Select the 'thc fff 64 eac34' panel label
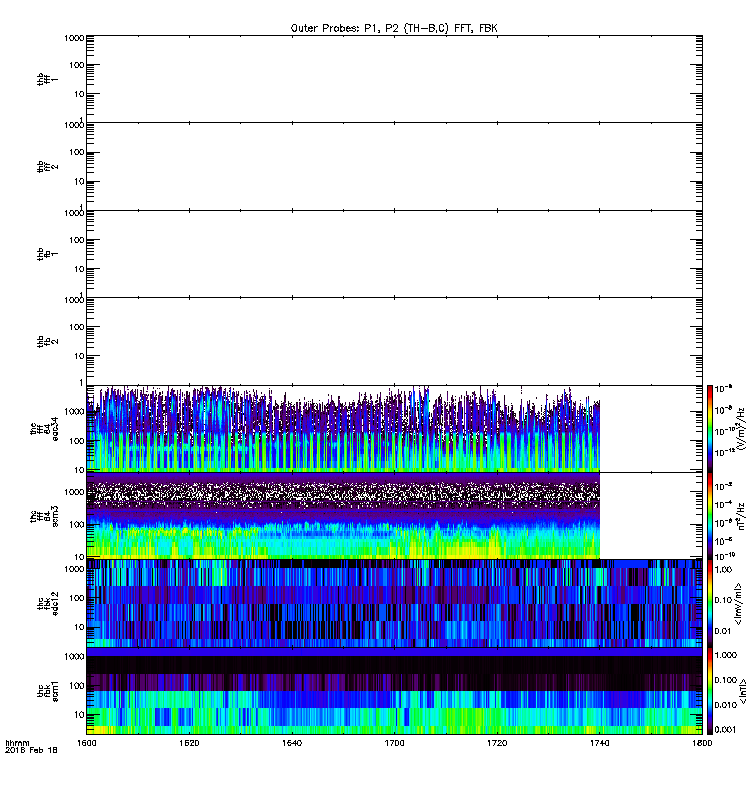 44,429
